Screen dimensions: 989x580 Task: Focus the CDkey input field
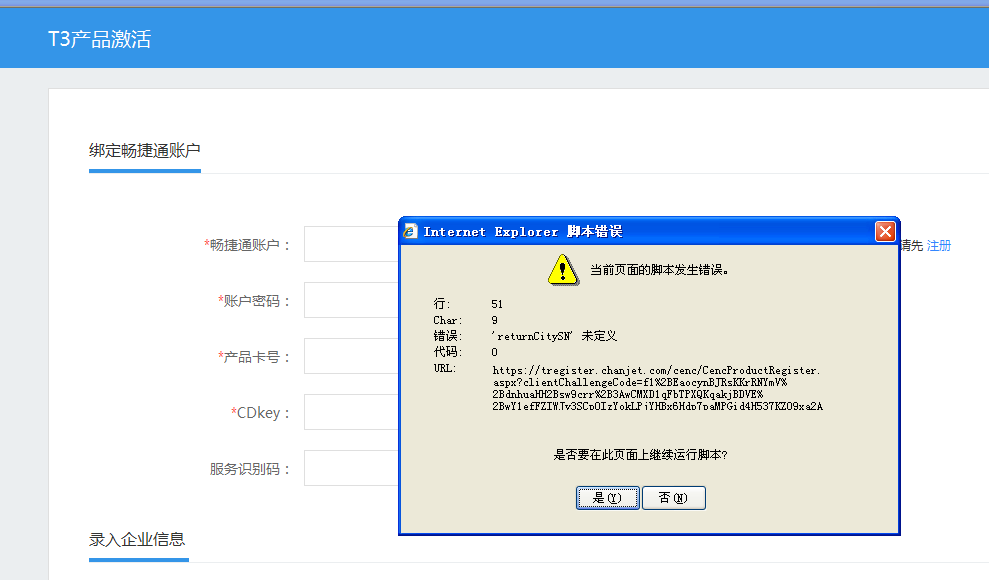point(351,412)
